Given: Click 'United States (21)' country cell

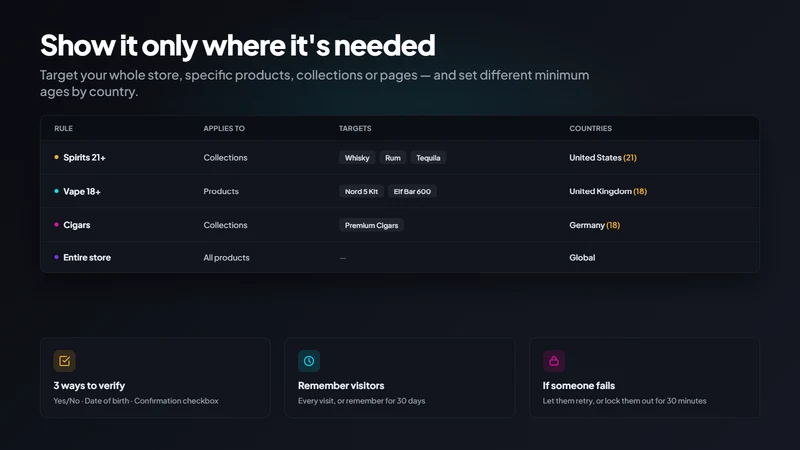Looking at the screenshot, I should (603, 158).
